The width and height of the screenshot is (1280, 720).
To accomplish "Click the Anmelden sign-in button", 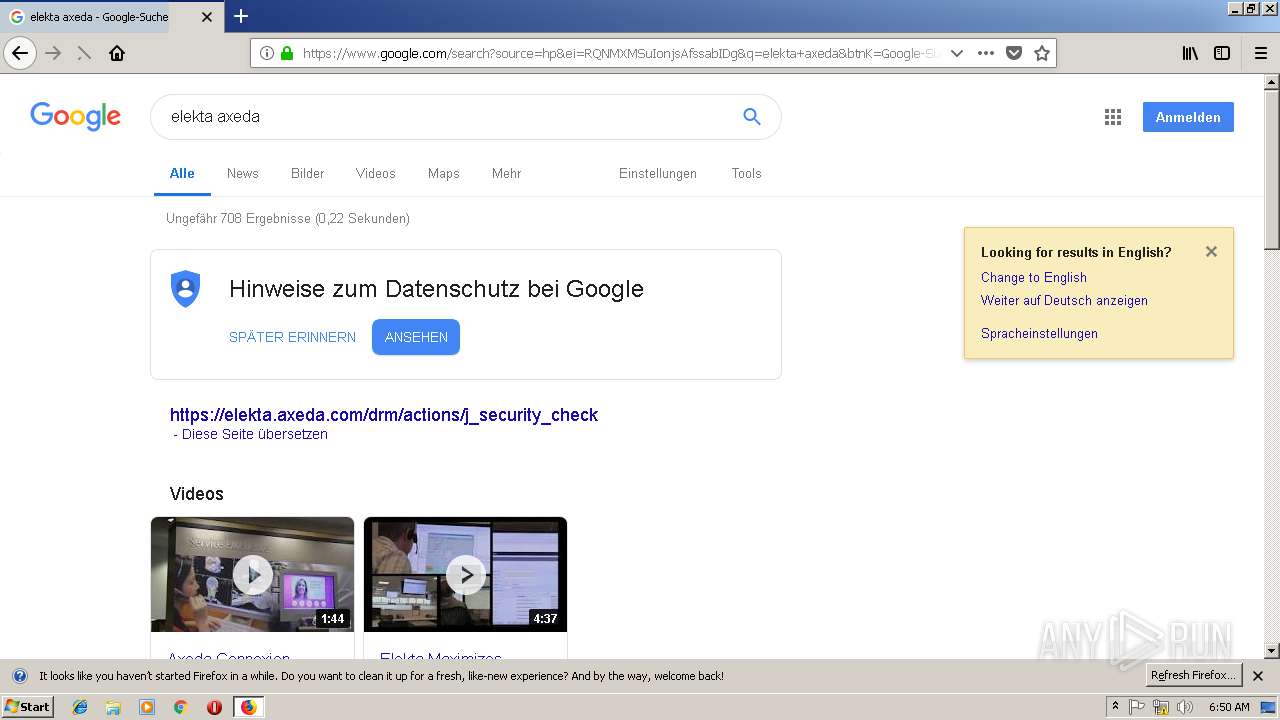I will click(x=1188, y=117).
